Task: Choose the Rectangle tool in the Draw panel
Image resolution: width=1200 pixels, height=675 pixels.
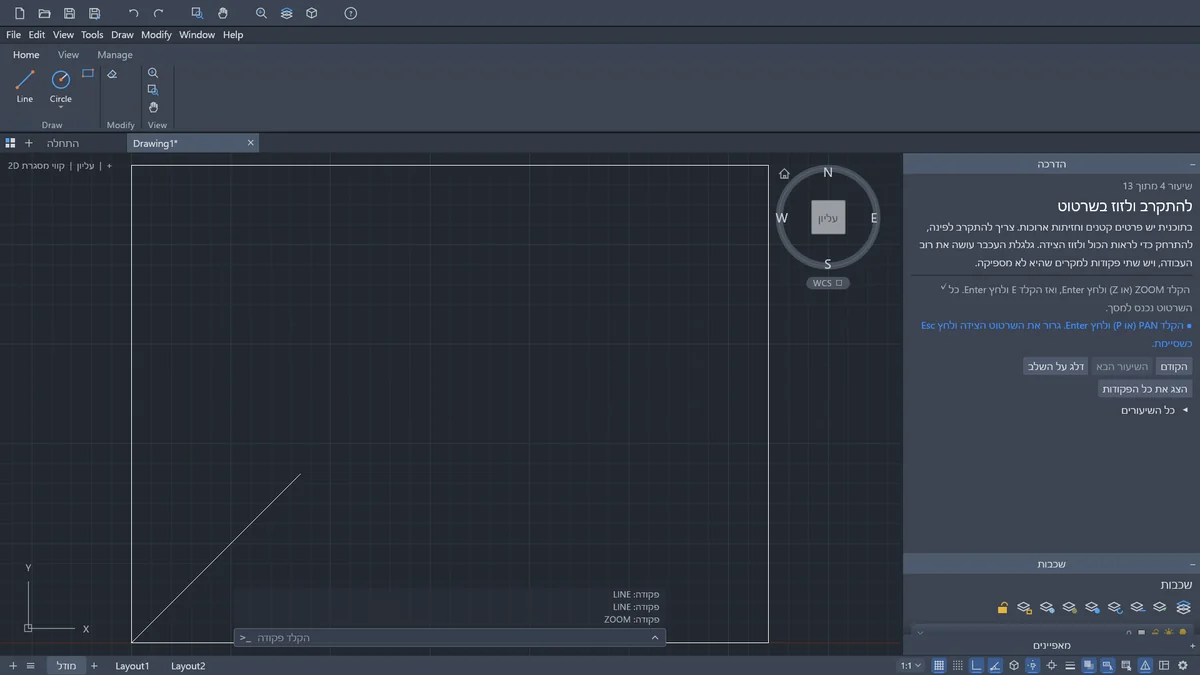Action: click(88, 73)
